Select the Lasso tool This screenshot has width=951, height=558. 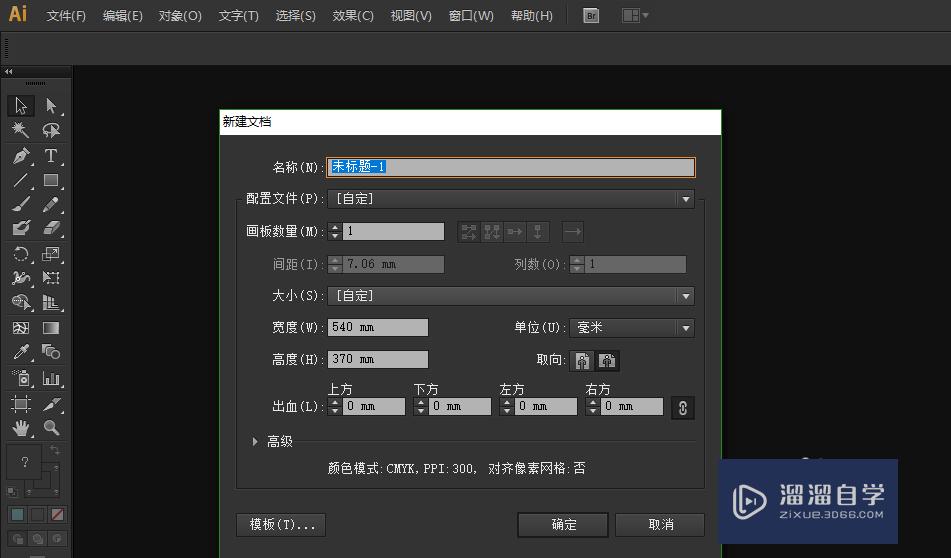(51, 130)
